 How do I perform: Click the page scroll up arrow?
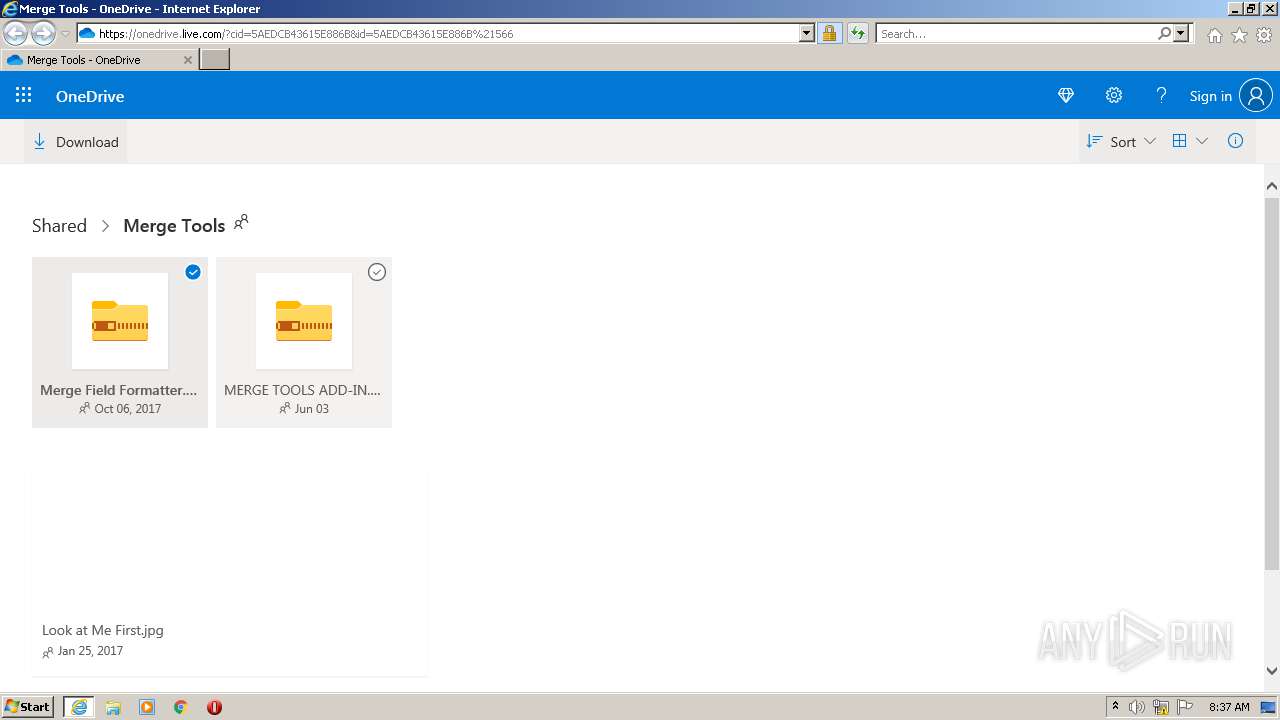point(1272,186)
